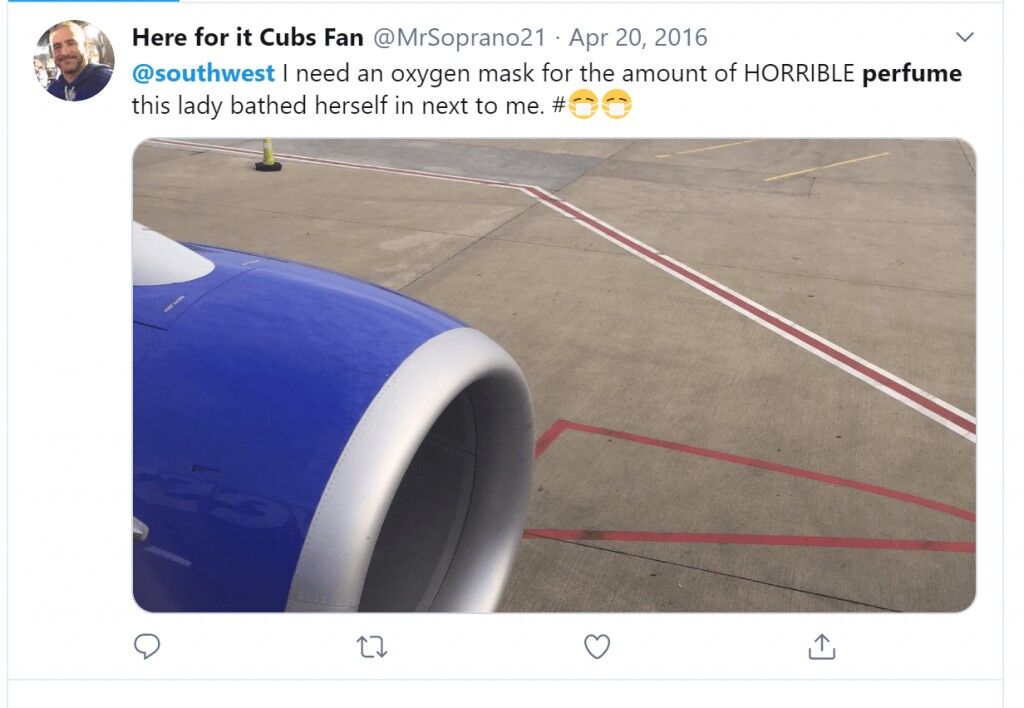The image size is (1024, 708).
Task: Select the first face mask emoji
Action: coord(583,105)
